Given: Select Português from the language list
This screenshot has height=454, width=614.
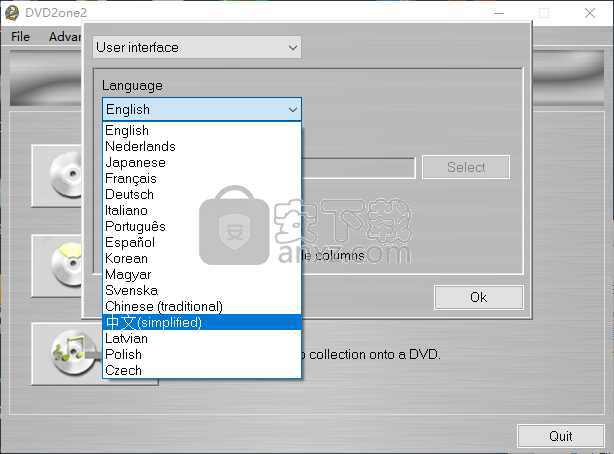Looking at the screenshot, I should point(202,226).
